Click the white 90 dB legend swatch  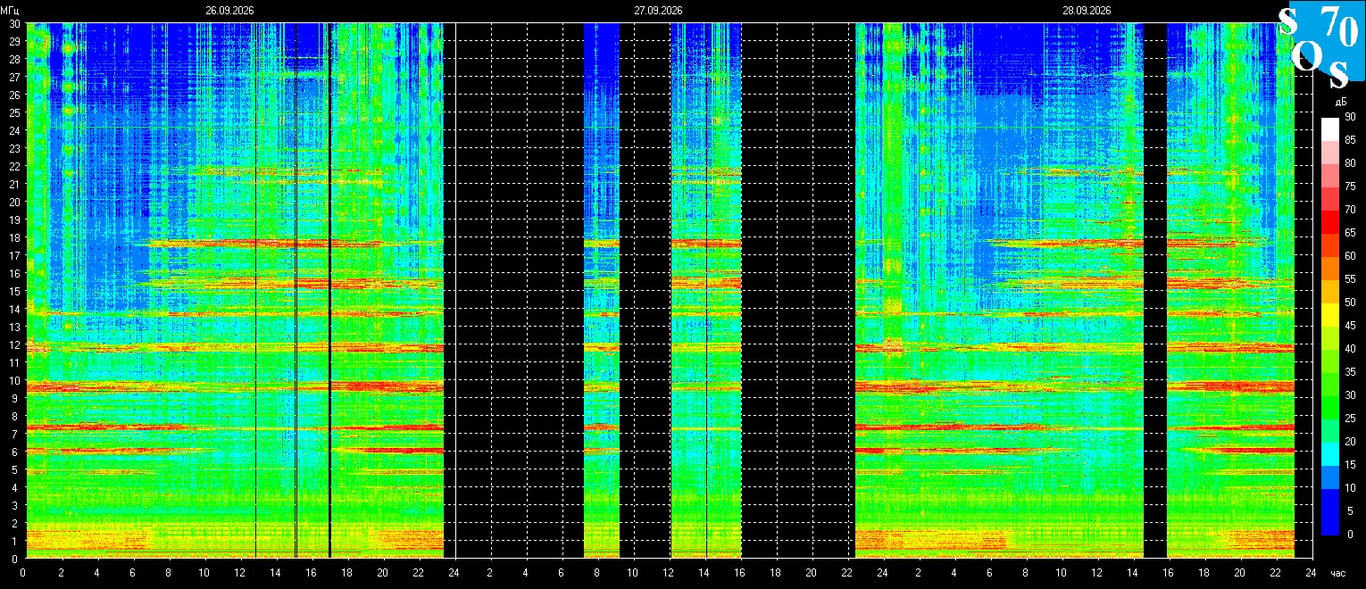1330,129
